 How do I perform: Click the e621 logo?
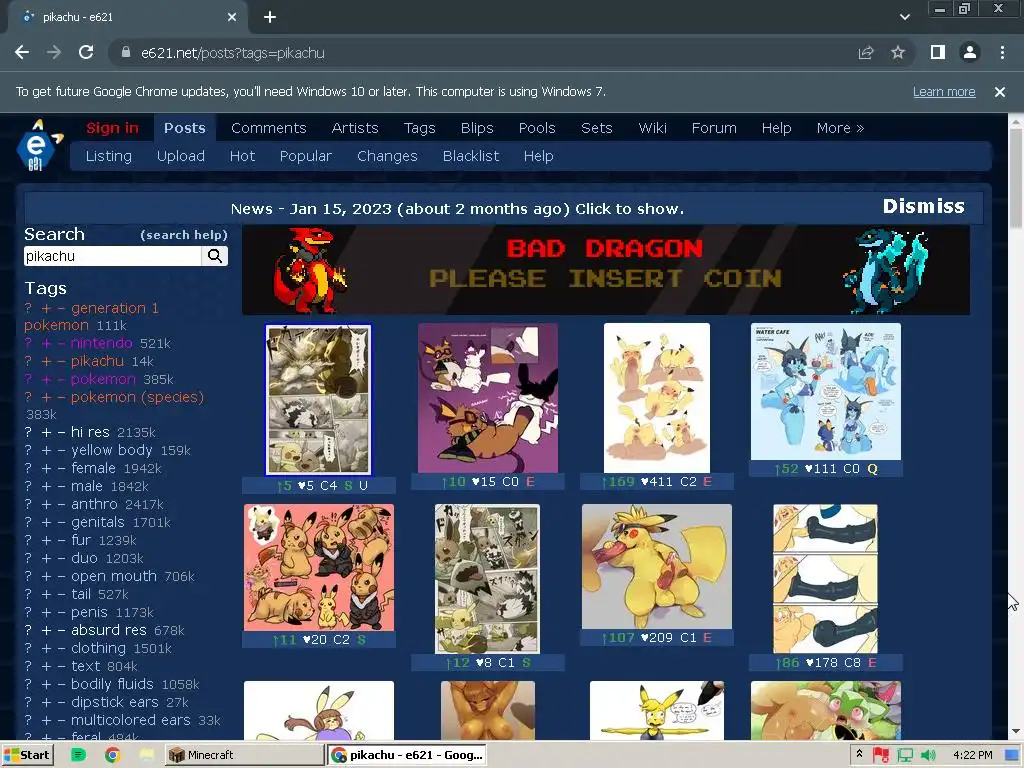[x=39, y=146]
